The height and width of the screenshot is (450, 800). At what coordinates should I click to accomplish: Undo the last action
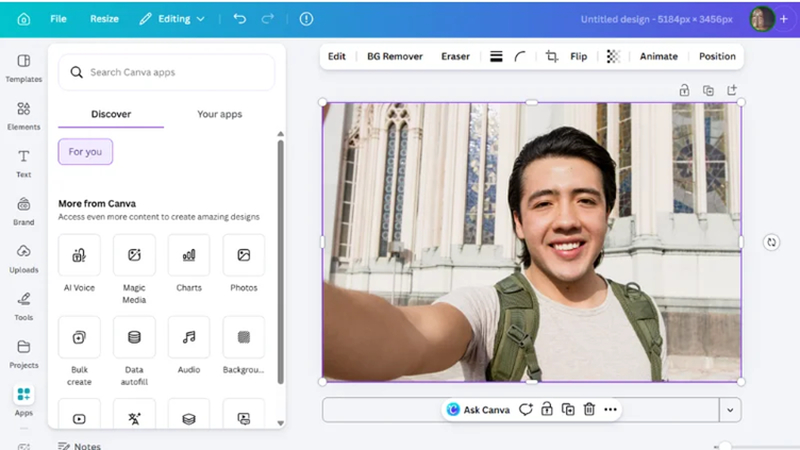pos(240,19)
